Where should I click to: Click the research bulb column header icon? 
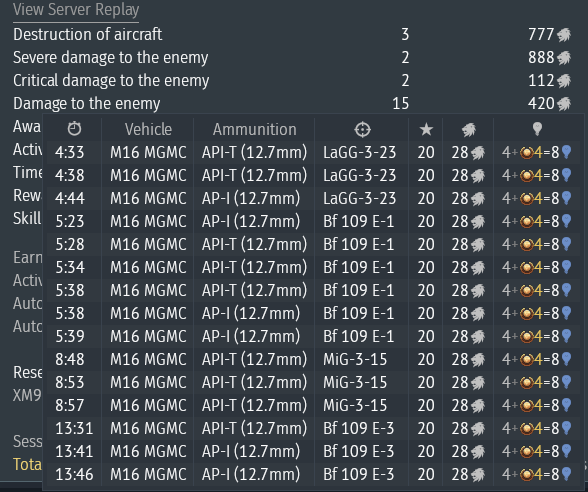(537, 129)
